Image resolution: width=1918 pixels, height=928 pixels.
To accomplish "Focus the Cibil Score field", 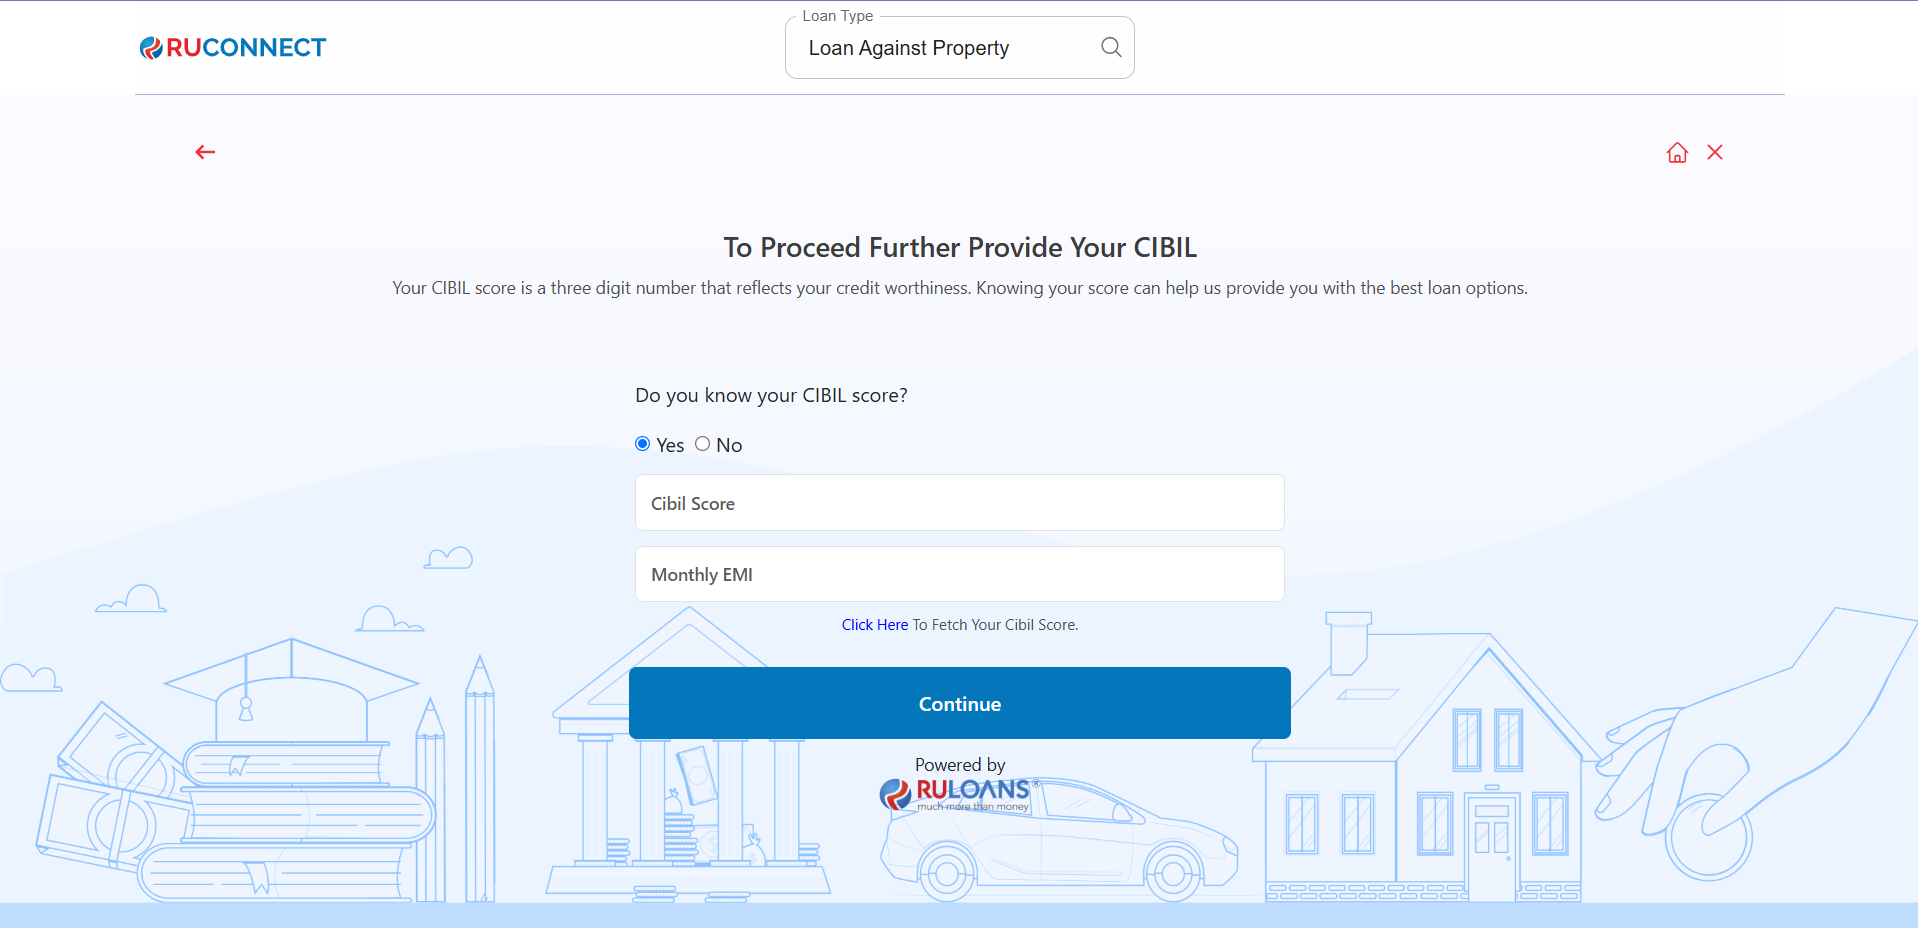I will [x=959, y=503].
